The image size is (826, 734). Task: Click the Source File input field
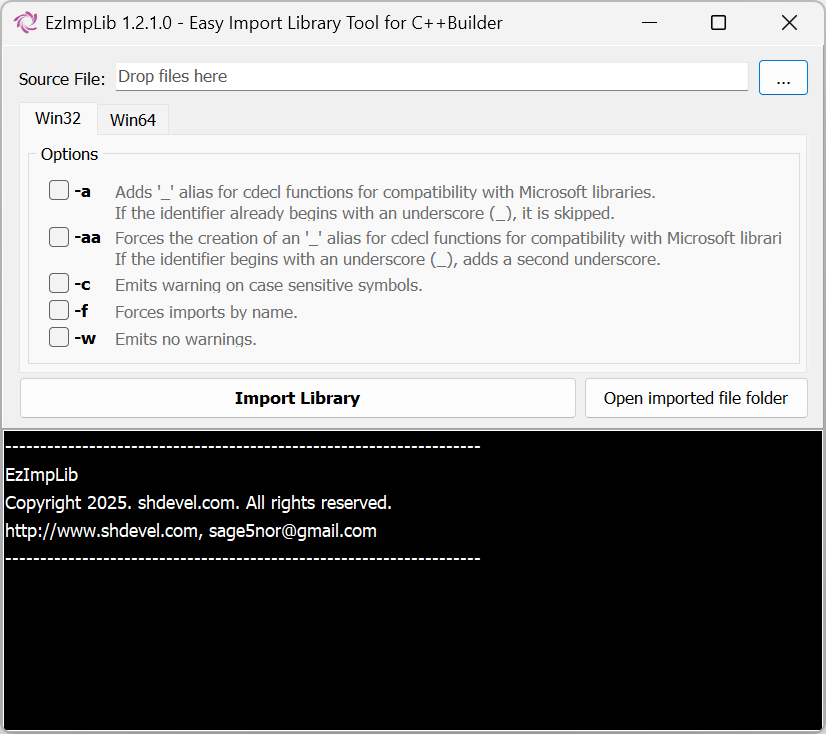tap(431, 76)
